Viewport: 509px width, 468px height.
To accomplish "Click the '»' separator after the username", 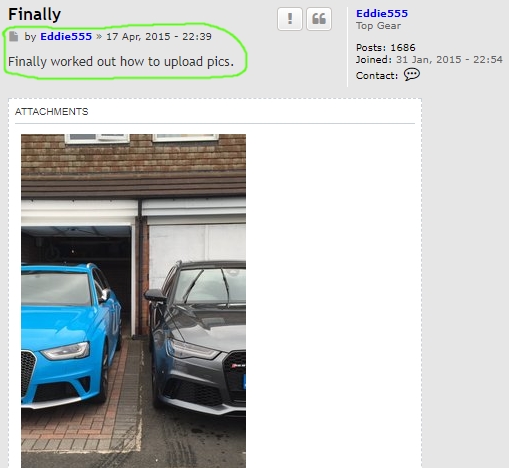I will click(99, 36).
